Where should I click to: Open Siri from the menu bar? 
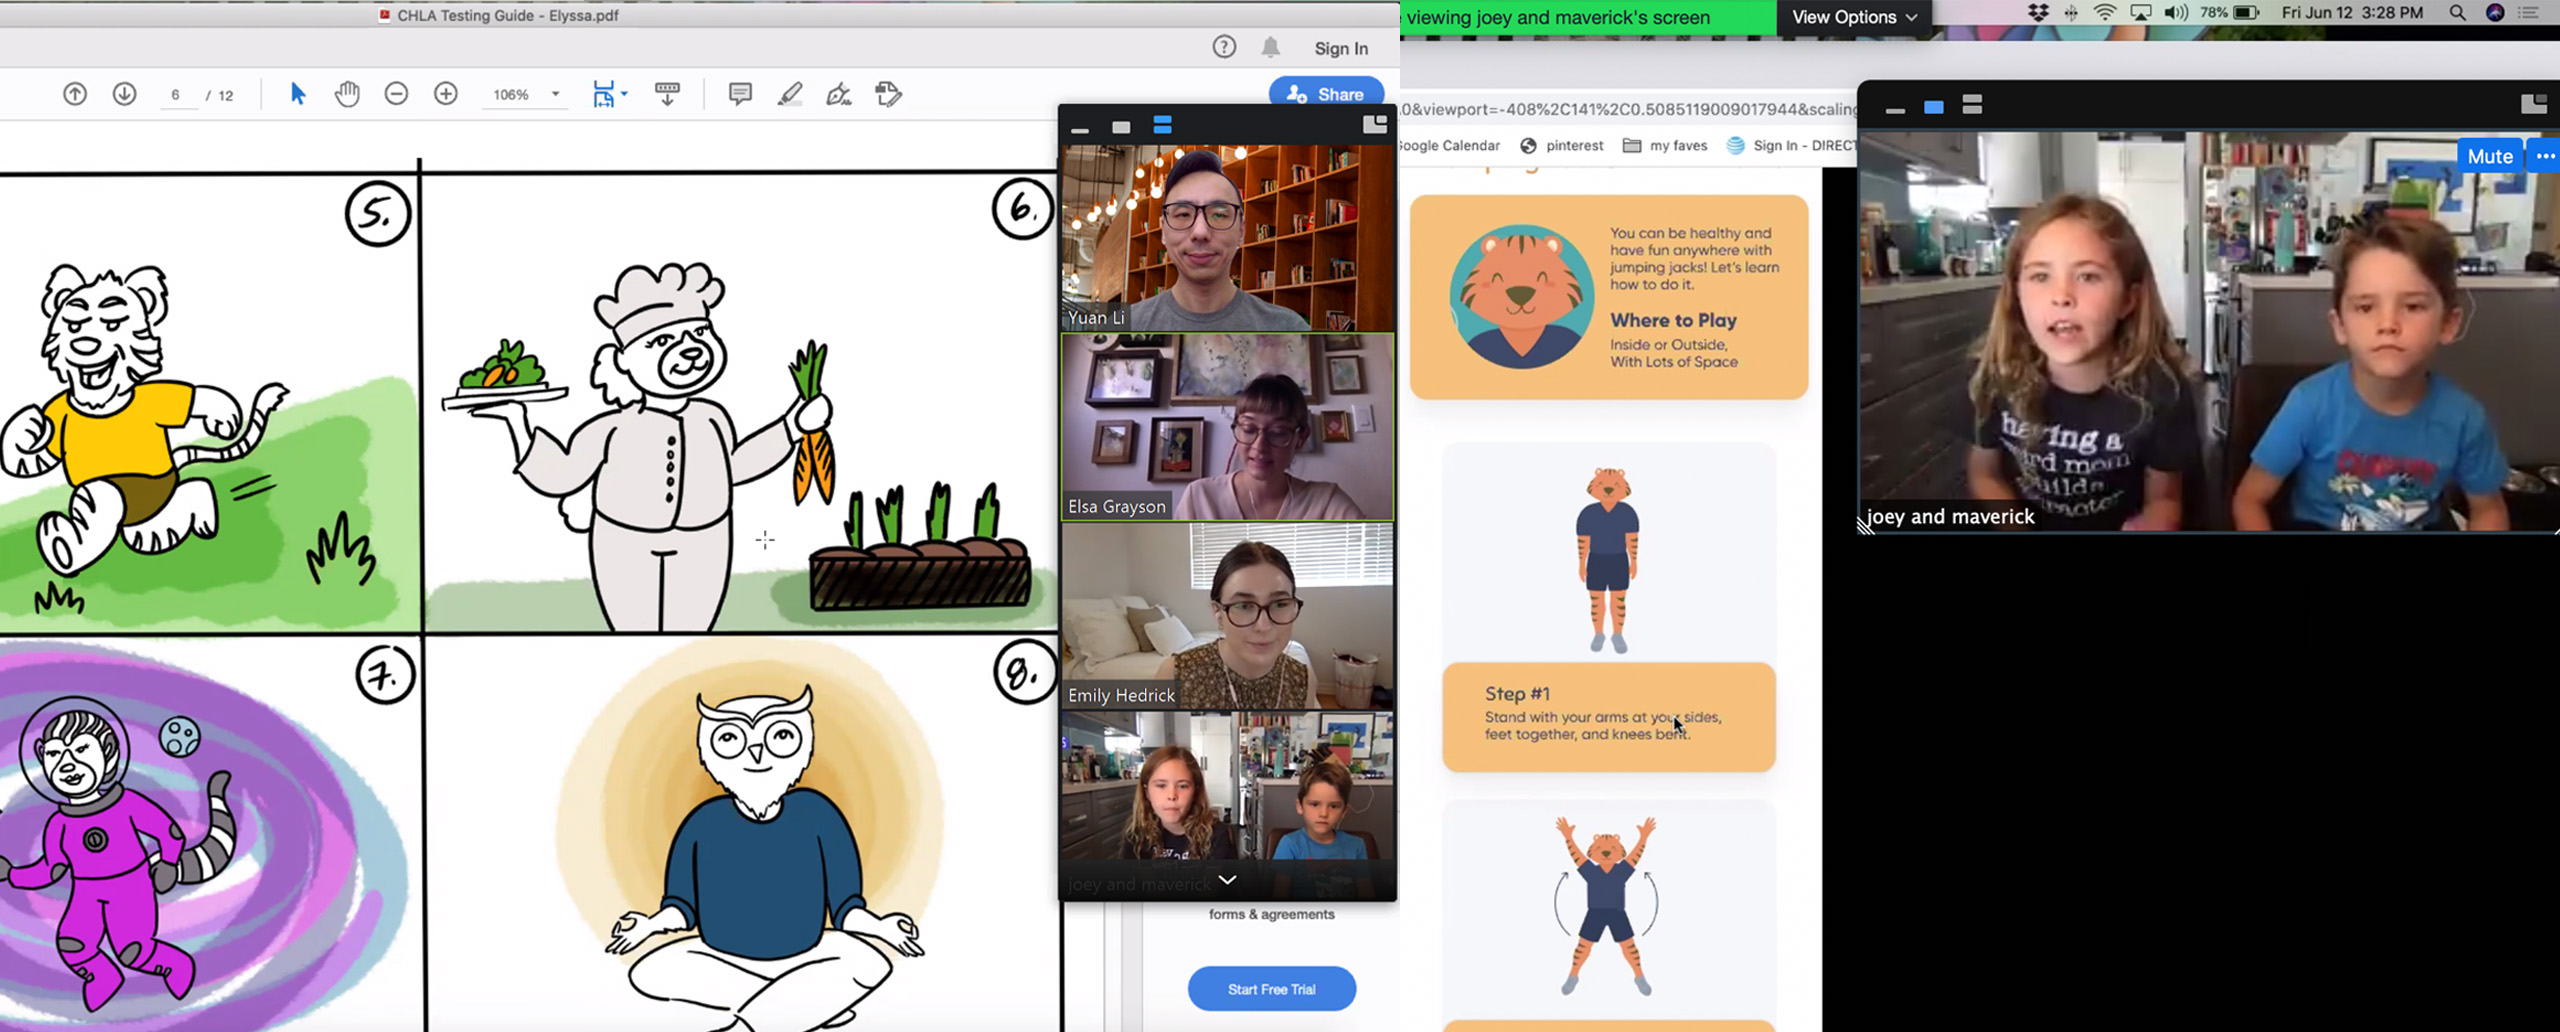(2496, 13)
